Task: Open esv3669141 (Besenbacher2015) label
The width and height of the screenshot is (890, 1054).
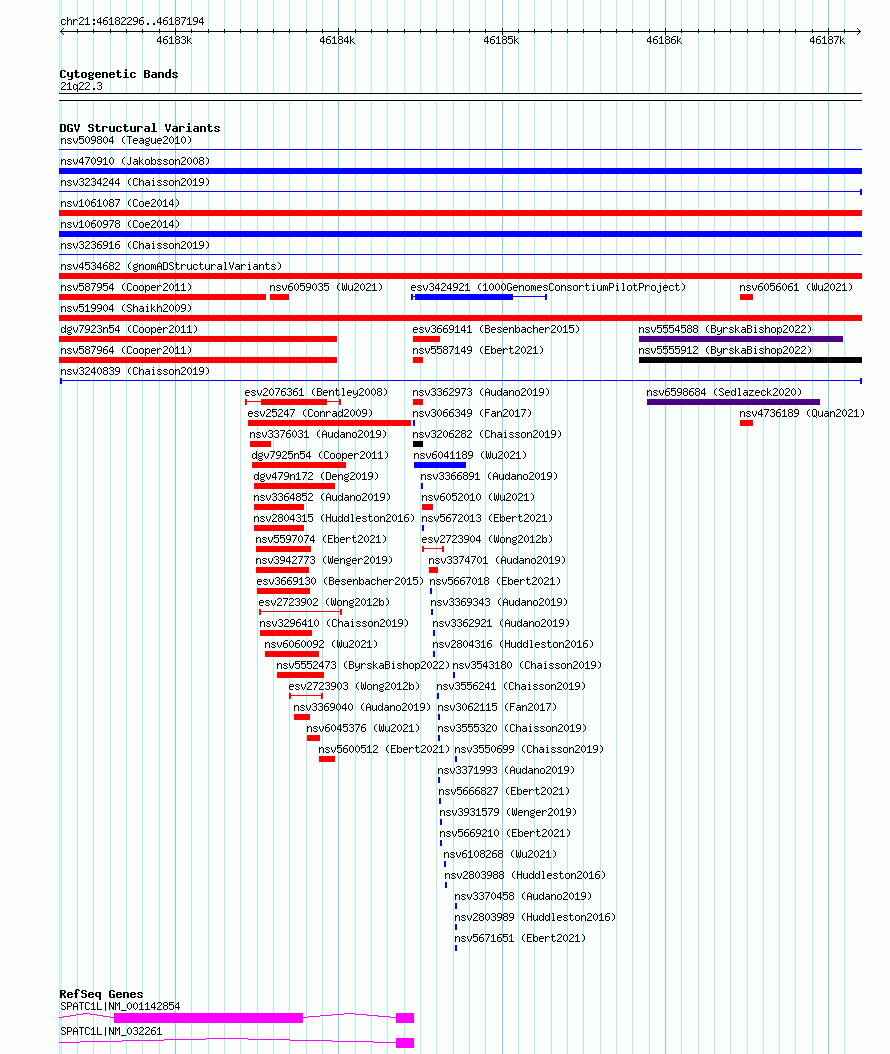Action: pyautogui.click(x=495, y=329)
